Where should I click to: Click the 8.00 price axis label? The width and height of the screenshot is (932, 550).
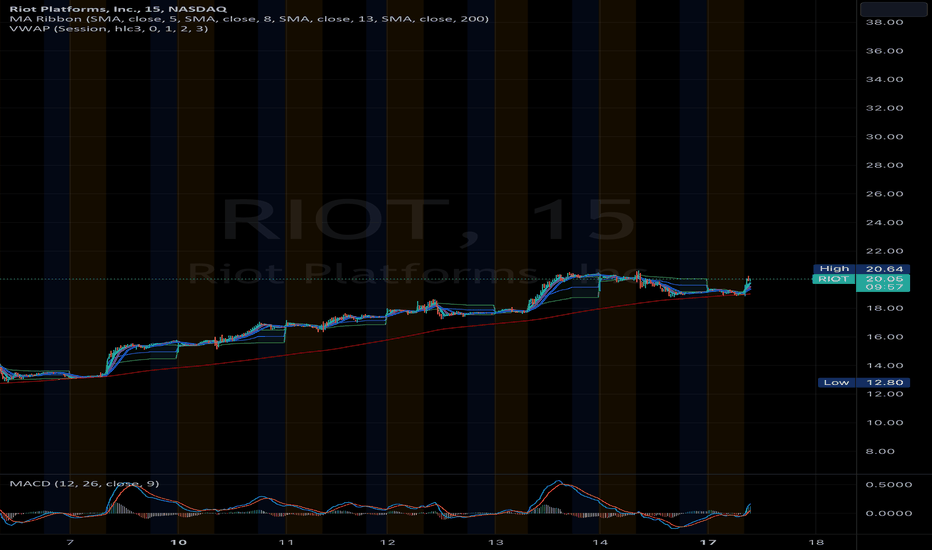[x=880, y=451]
